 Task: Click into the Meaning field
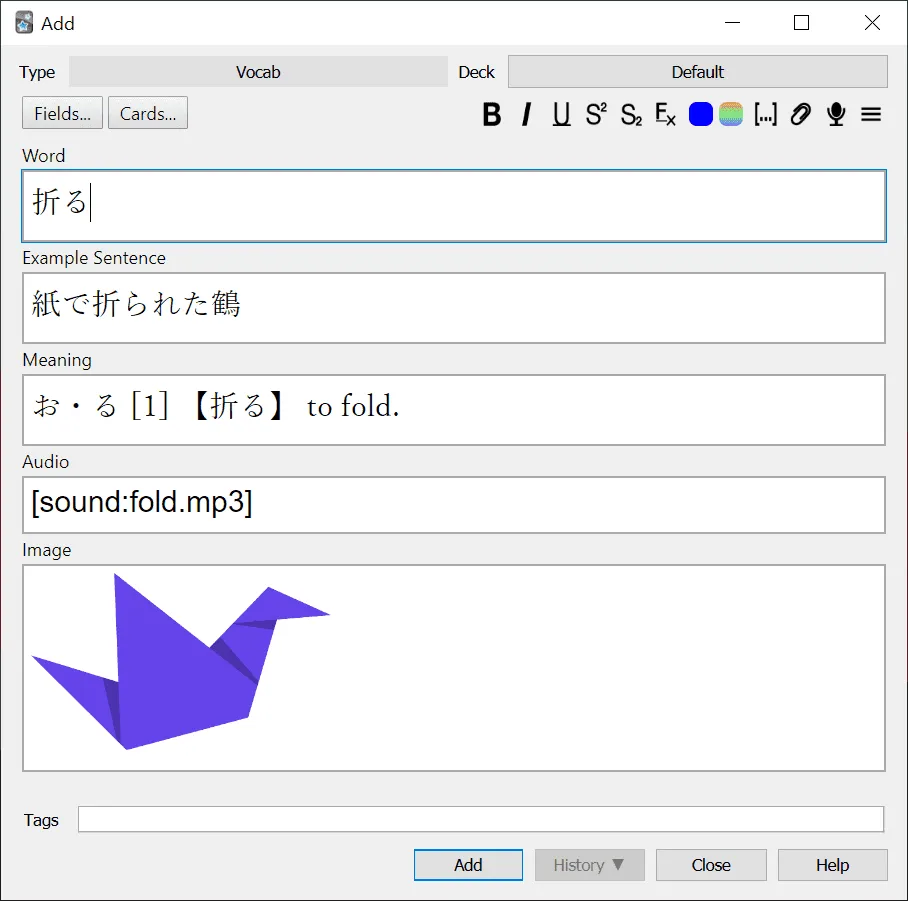tap(454, 410)
